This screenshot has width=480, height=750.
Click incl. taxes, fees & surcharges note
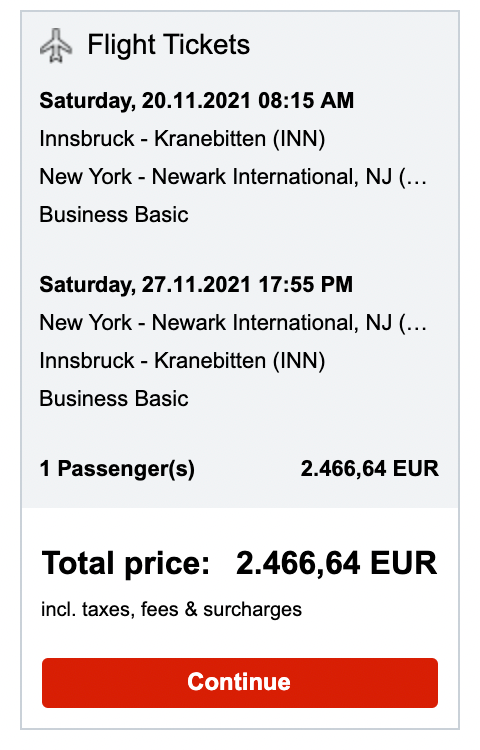click(171, 609)
